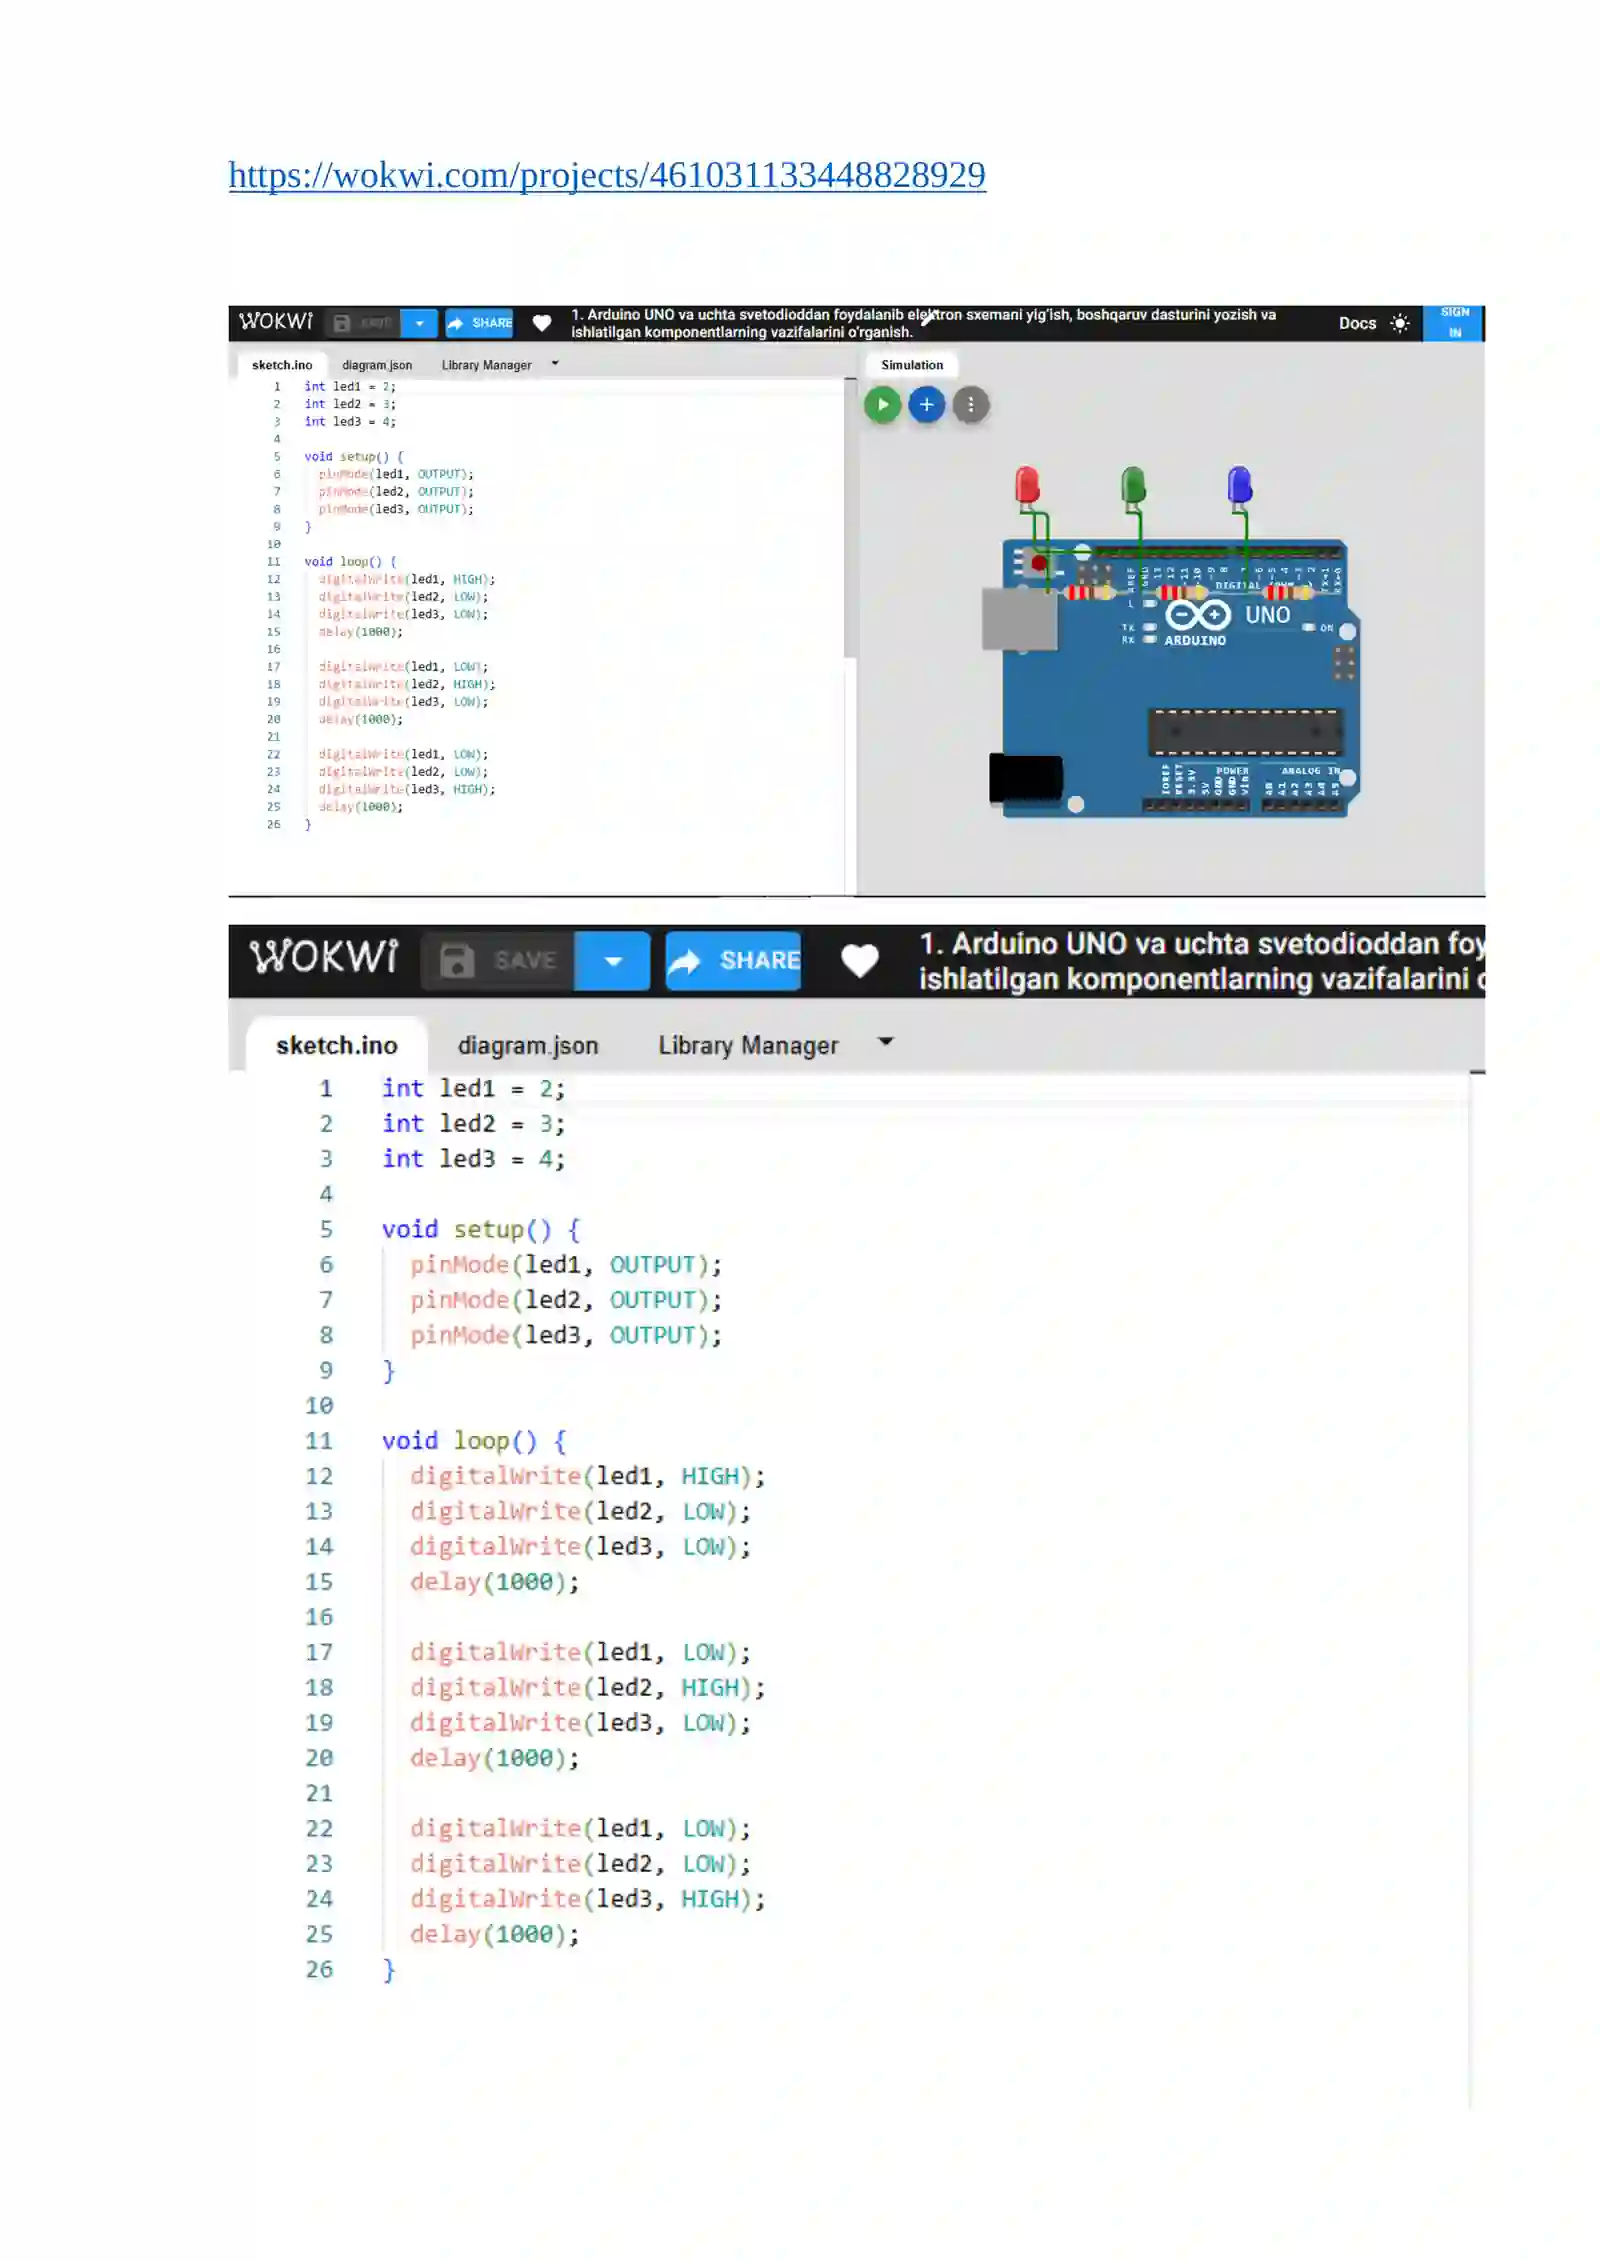1600x2262 pixels.
Task: Click SAVE button in small upper toolbar
Action: [364, 323]
